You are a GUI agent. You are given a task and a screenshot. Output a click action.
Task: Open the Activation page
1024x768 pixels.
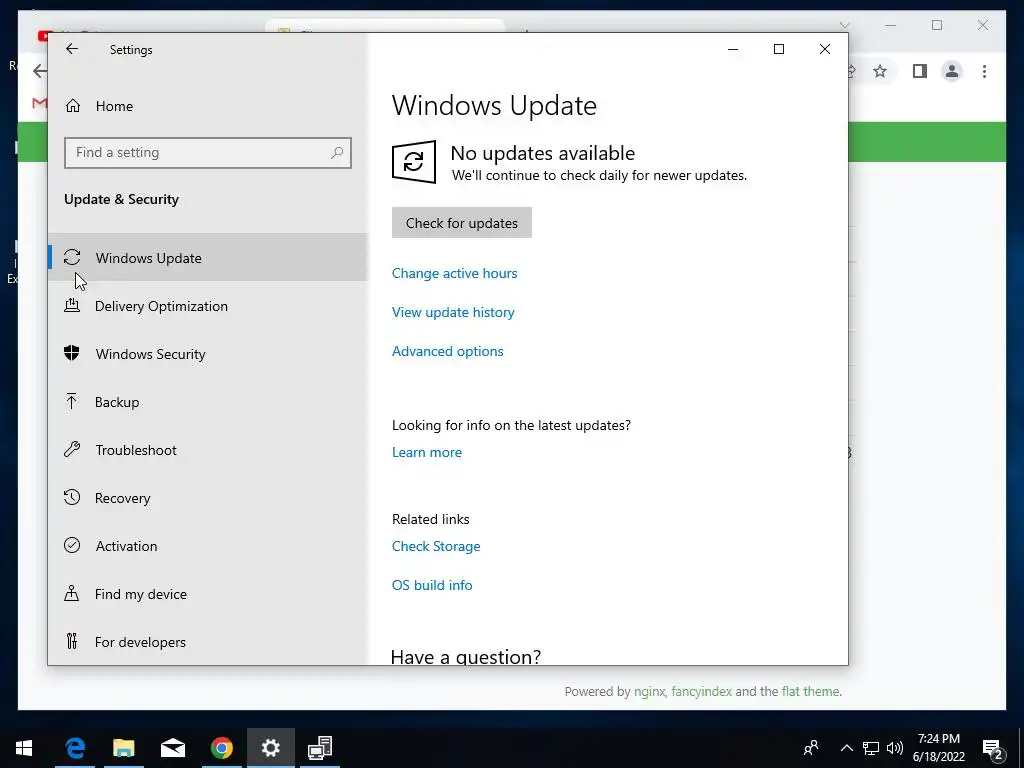tap(208, 546)
